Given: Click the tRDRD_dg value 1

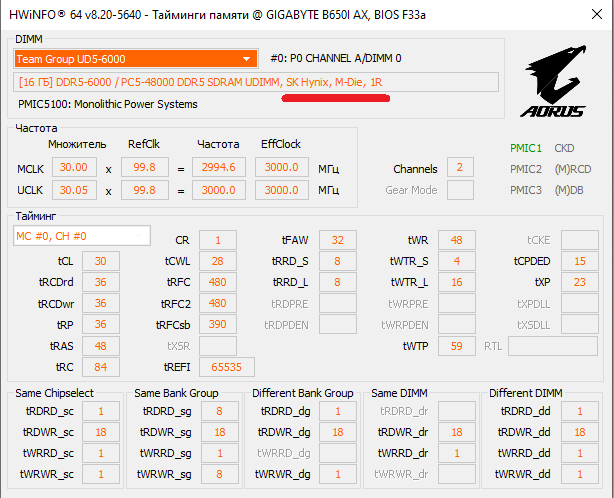Looking at the screenshot, I should point(338,411).
